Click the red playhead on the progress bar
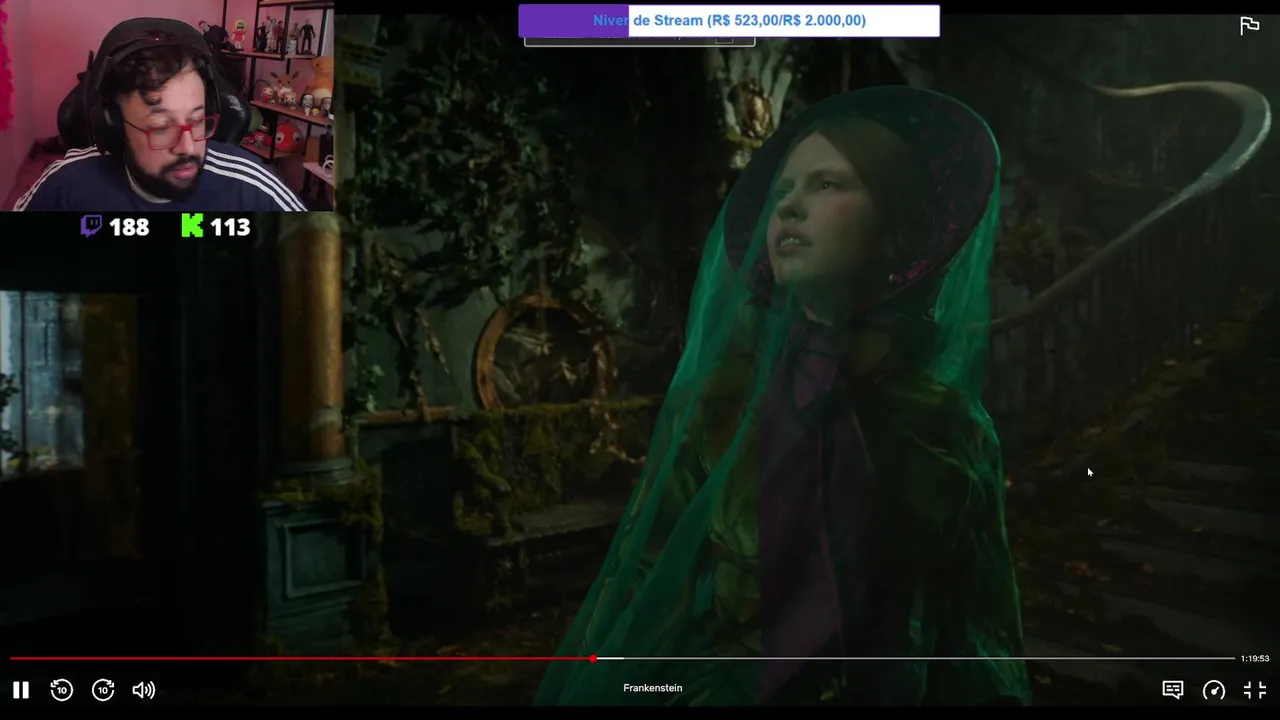The width and height of the screenshot is (1280, 720). [593, 658]
